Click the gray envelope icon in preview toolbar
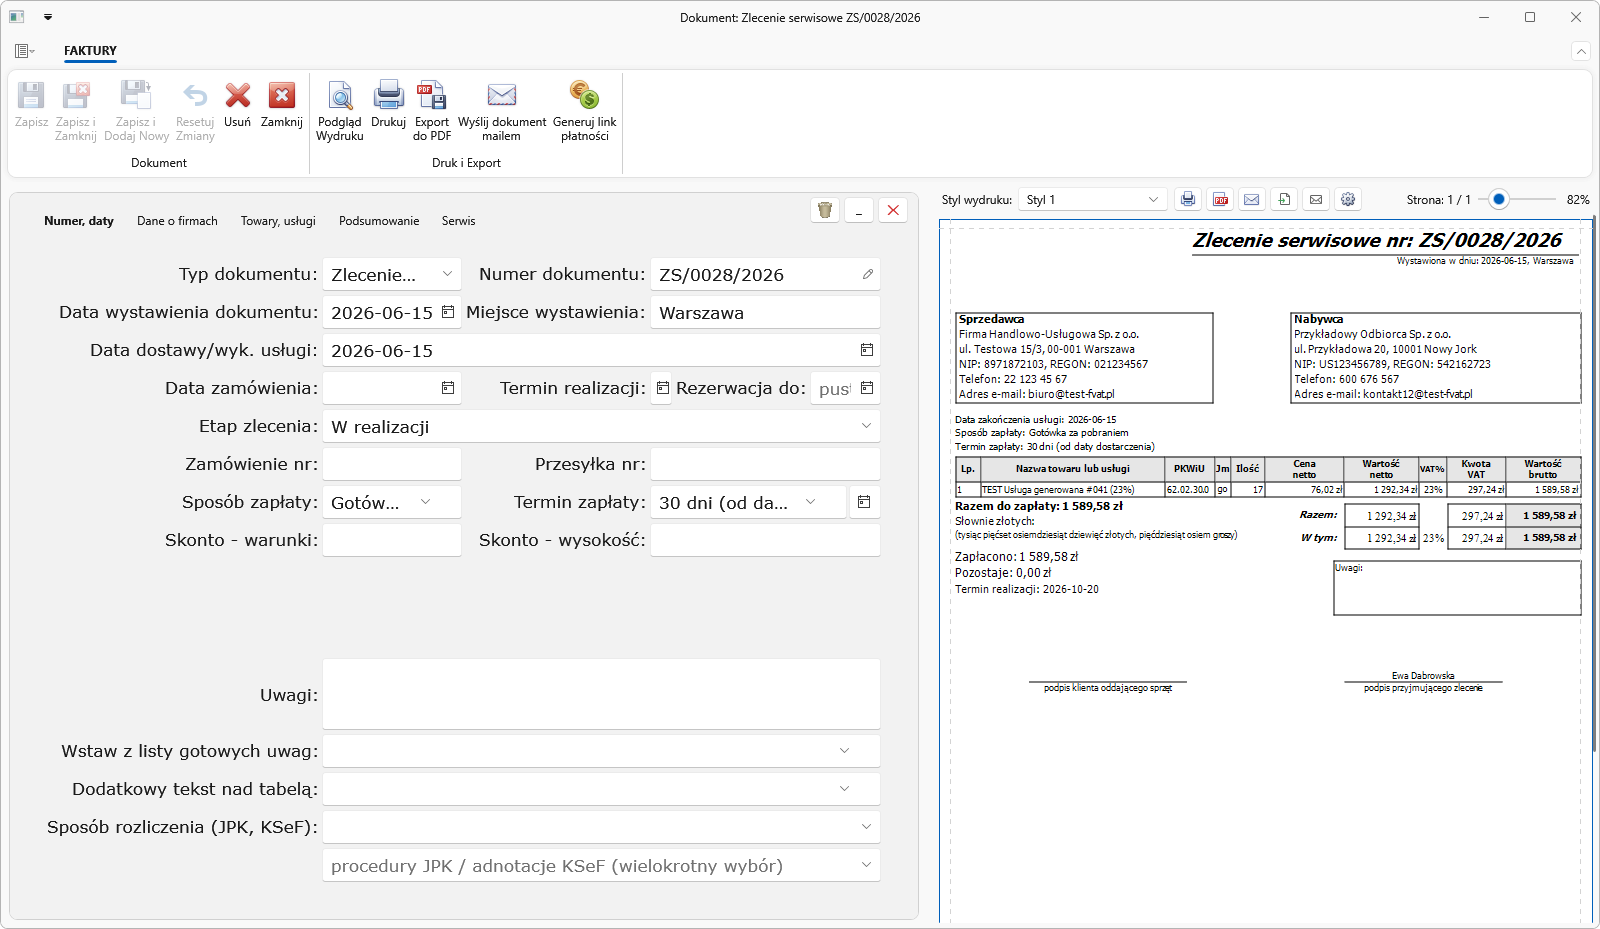Screen dimensions: 1600x929 pos(1316,199)
